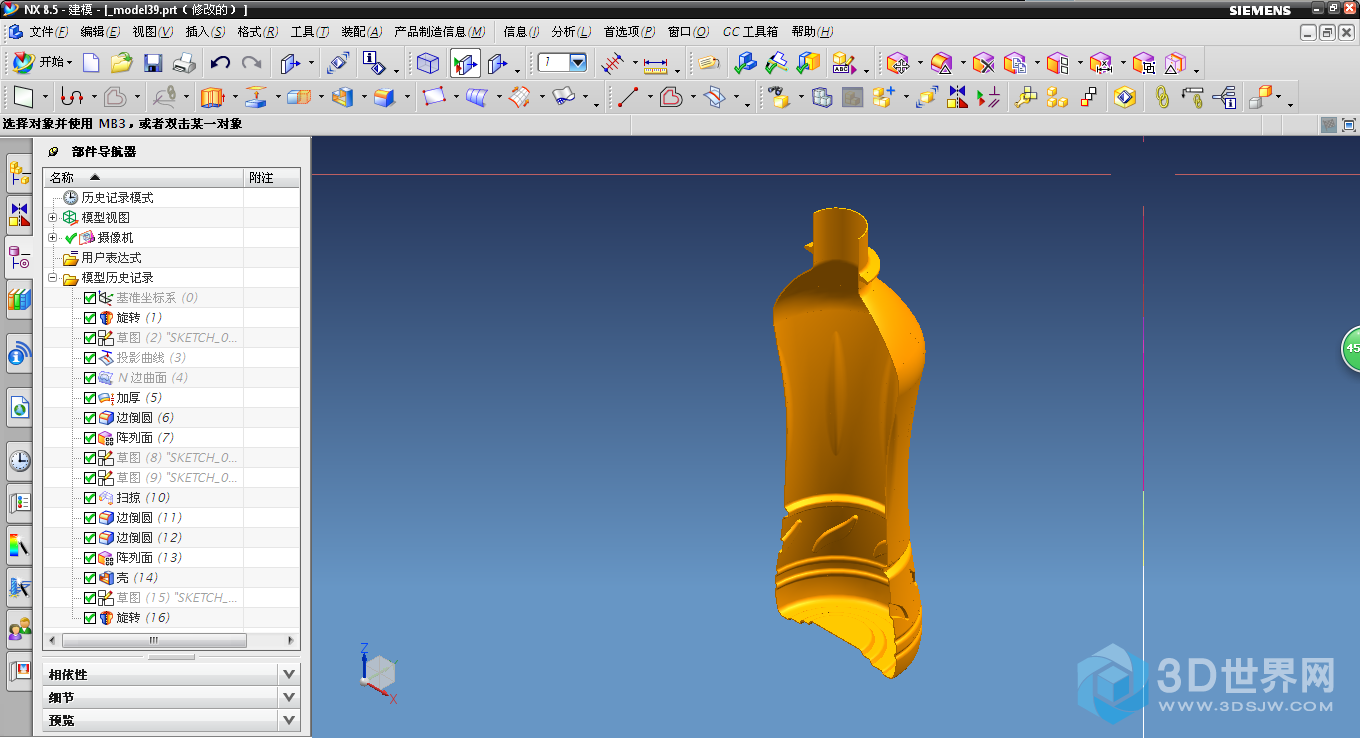This screenshot has width=1360, height=738.
Task: Toggle checkbox for 边倒圆 (6) feature
Action: [x=90, y=418]
